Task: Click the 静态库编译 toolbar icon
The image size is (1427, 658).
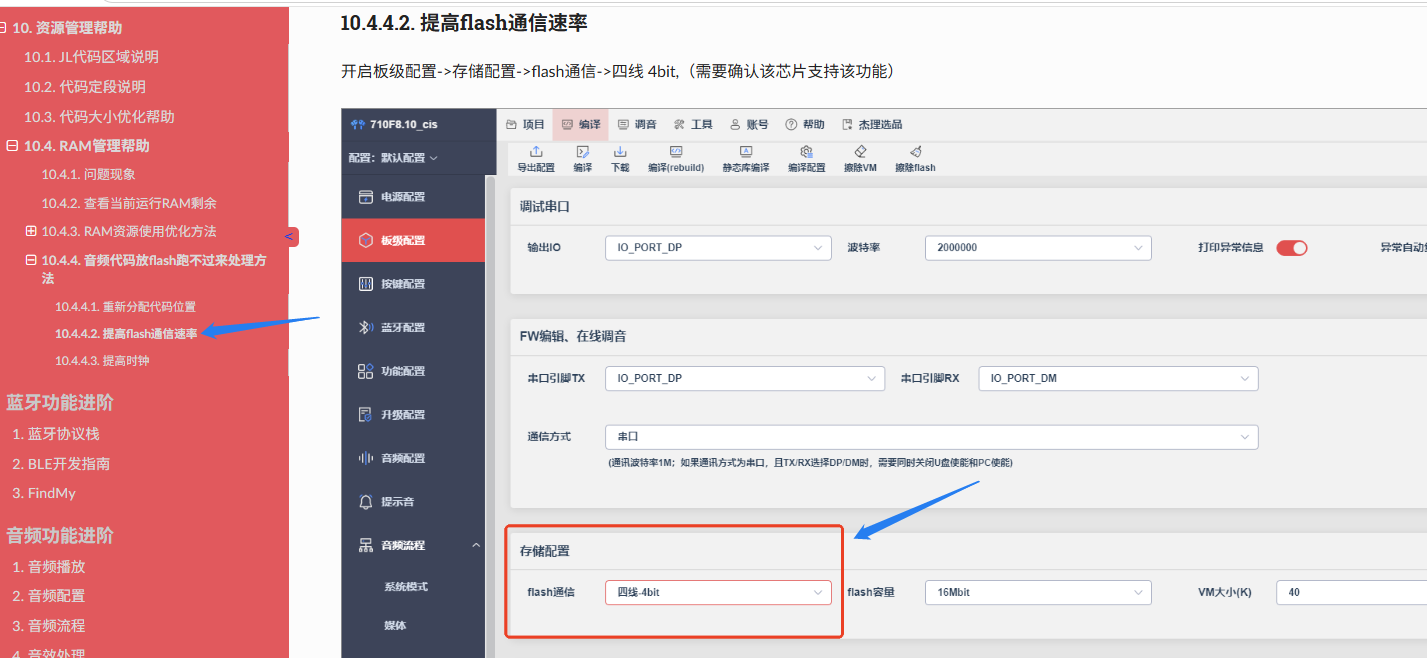Action: (x=746, y=152)
